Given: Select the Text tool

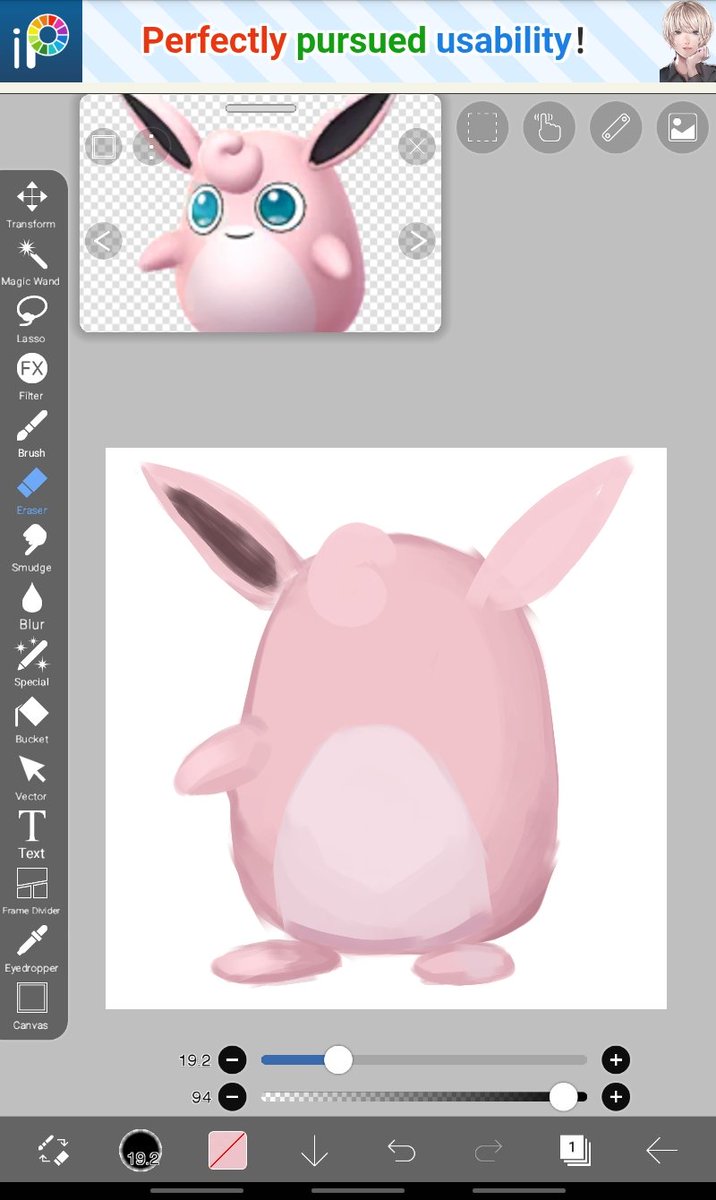Looking at the screenshot, I should coord(32,834).
